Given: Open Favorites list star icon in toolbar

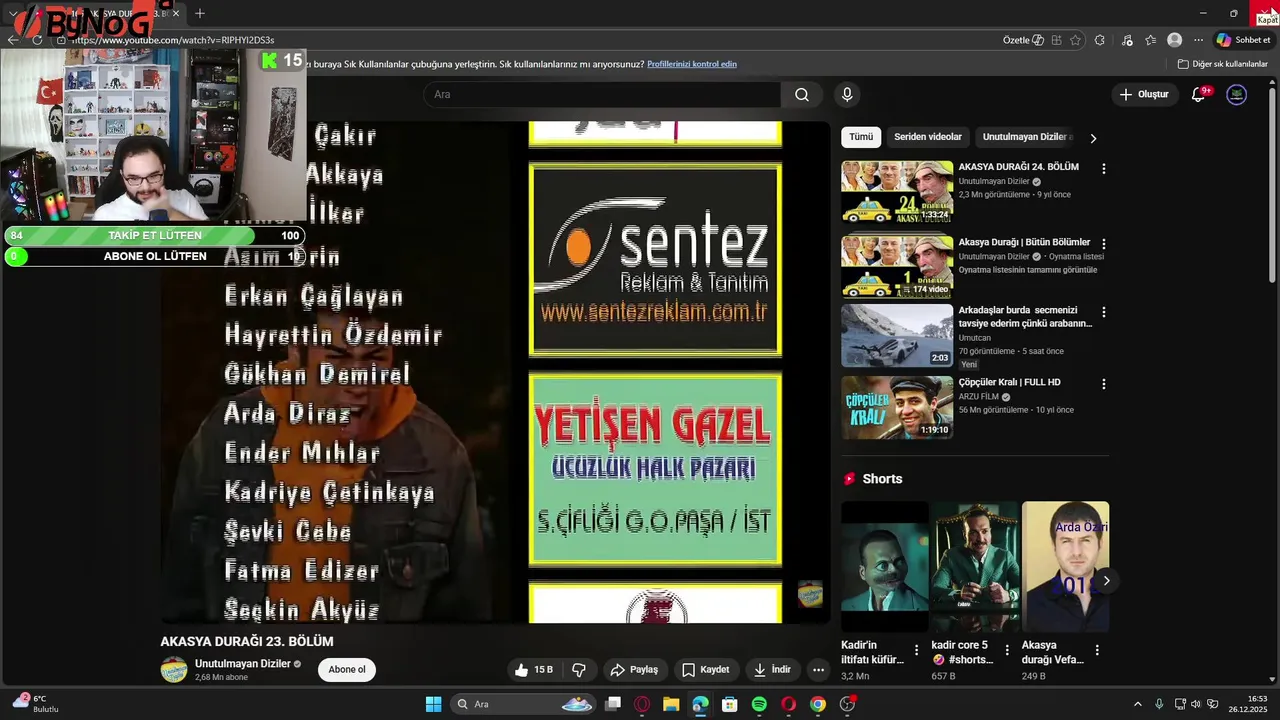Looking at the screenshot, I should coord(1151,40).
